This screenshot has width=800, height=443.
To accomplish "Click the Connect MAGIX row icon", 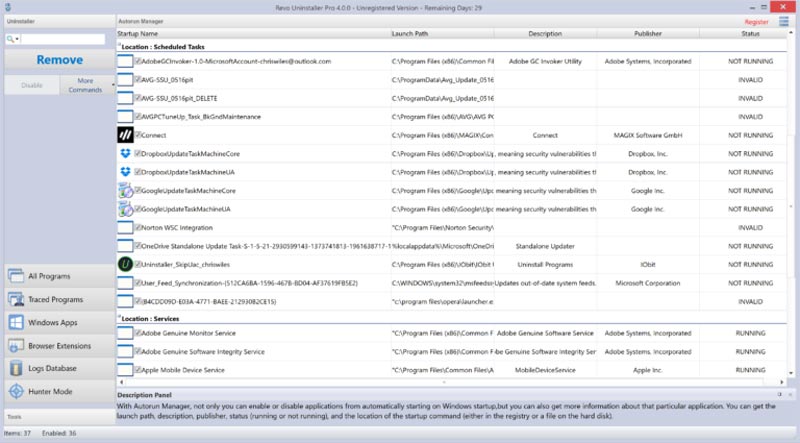I will (x=125, y=135).
